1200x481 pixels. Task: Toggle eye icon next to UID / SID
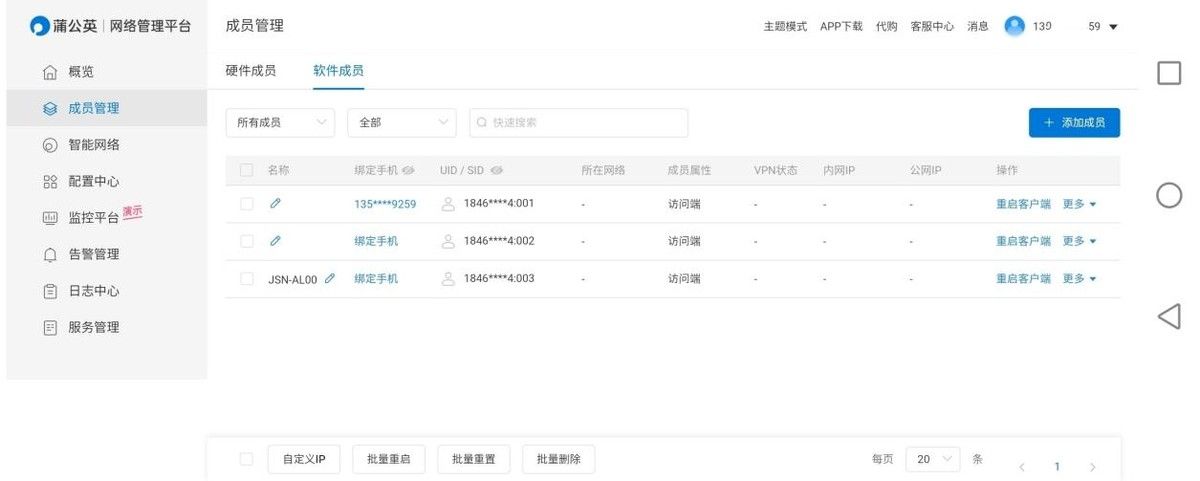tap(497, 171)
